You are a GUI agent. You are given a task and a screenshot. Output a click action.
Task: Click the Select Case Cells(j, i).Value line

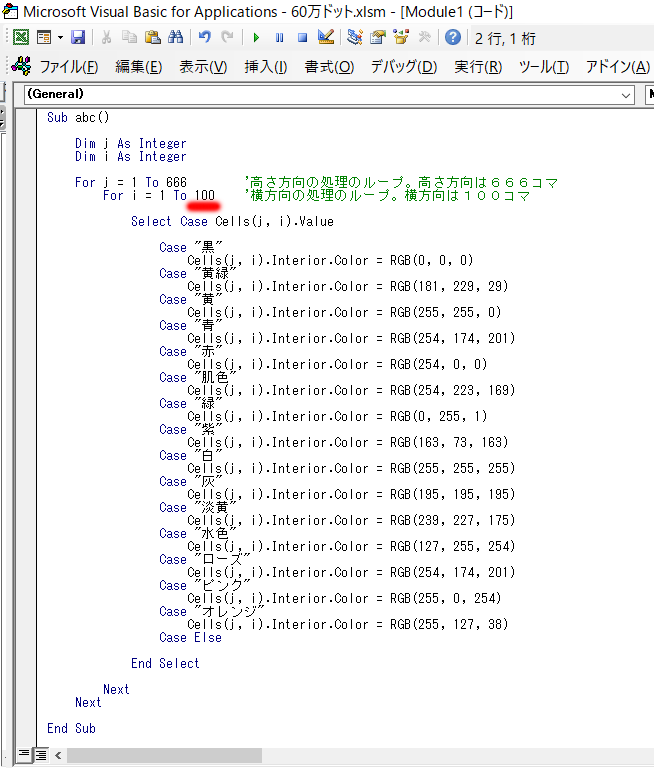tap(232, 222)
